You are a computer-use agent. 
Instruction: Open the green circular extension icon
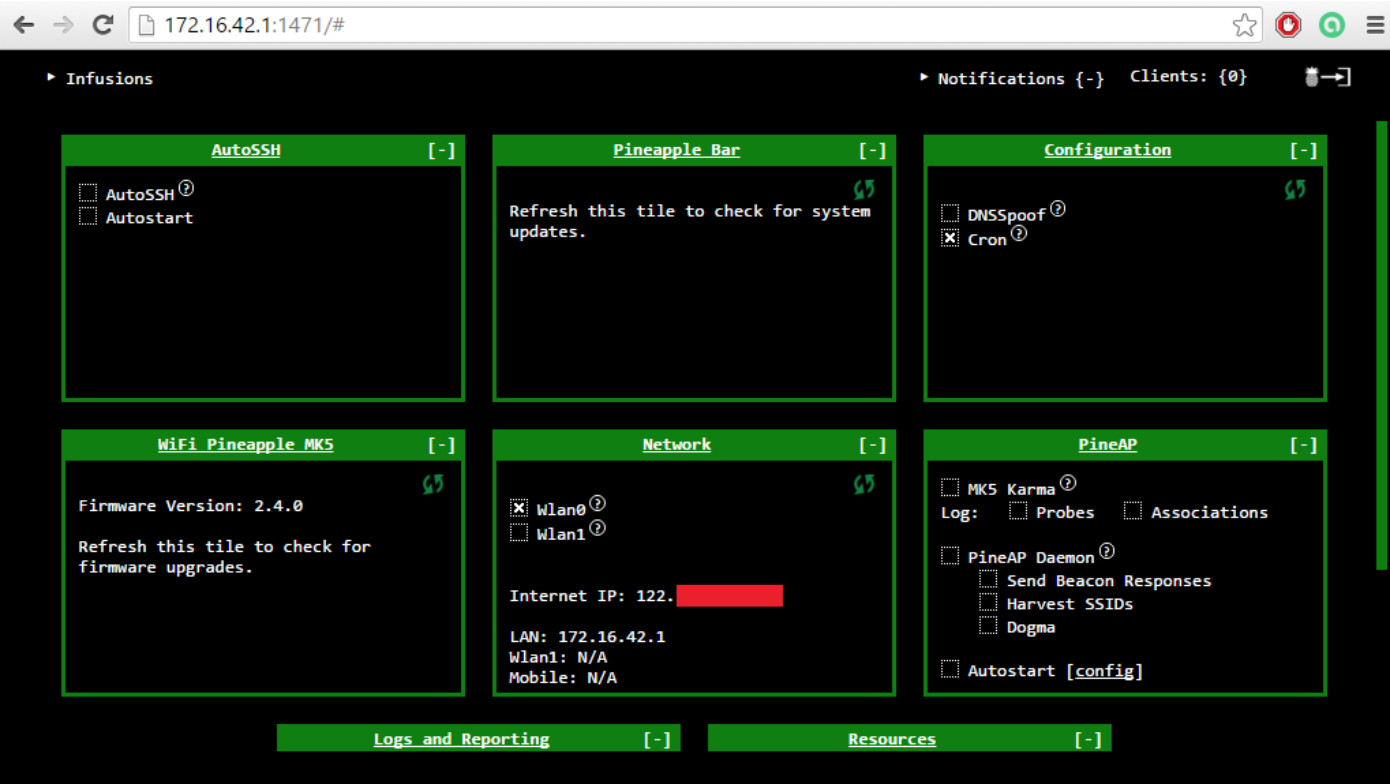tap(1331, 25)
